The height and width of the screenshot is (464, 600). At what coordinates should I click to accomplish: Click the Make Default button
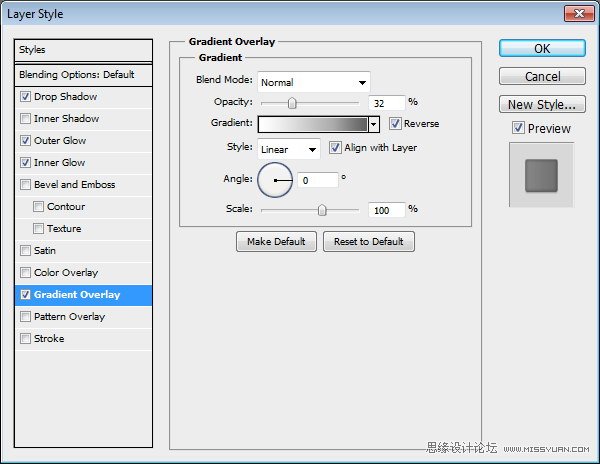276,241
